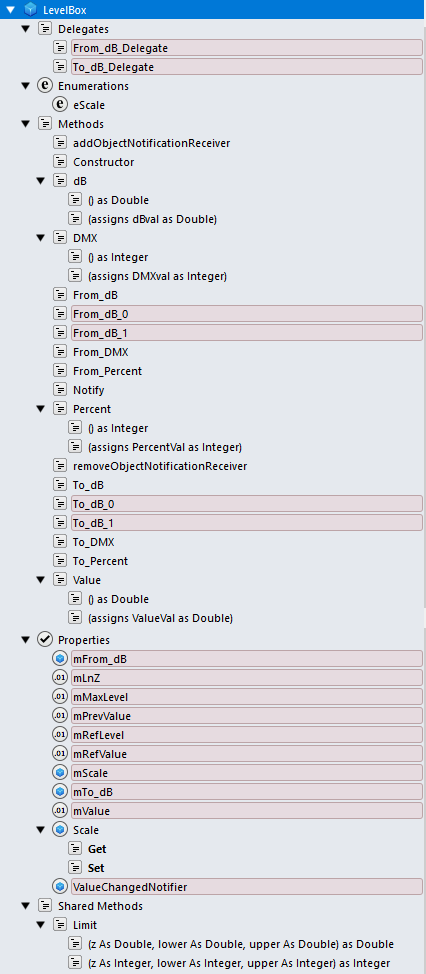
Task: Collapse the Delegates section
Action: (25, 29)
